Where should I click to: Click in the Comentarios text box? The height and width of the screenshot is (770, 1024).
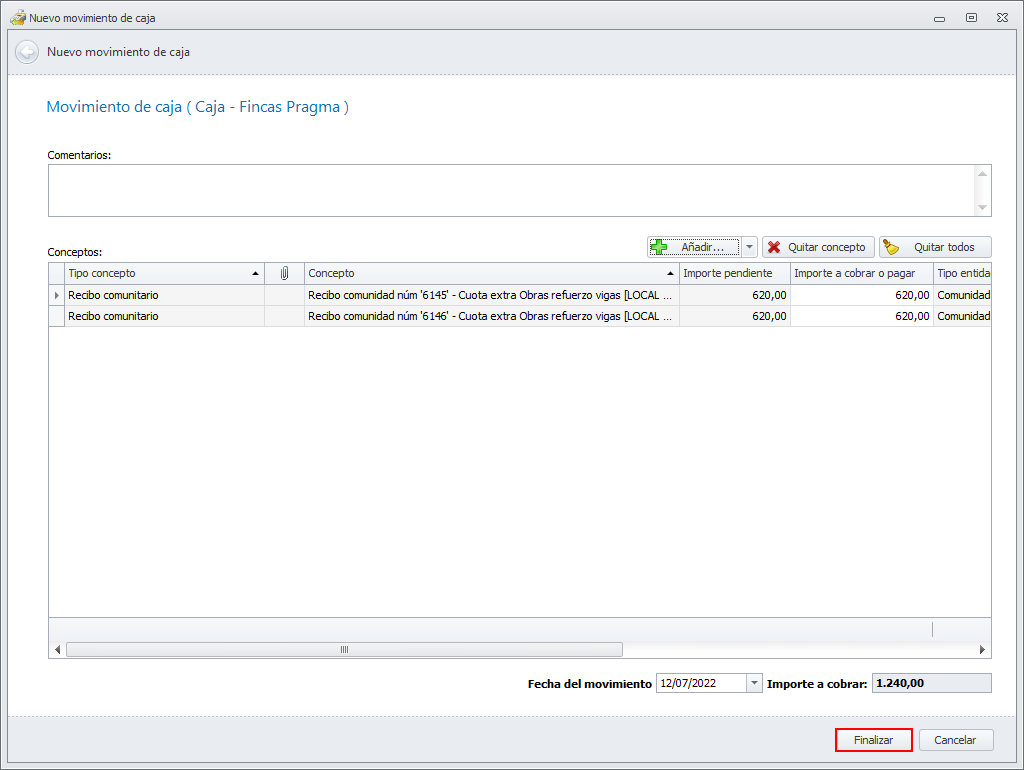(511, 190)
